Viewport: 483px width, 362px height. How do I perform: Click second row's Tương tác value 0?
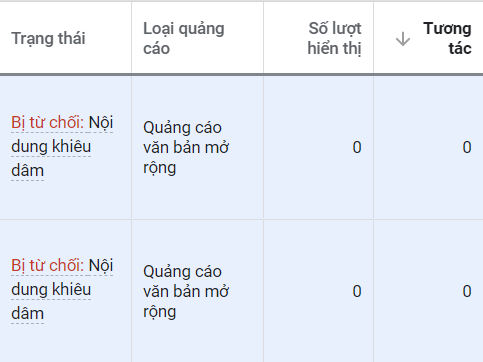coord(467,291)
